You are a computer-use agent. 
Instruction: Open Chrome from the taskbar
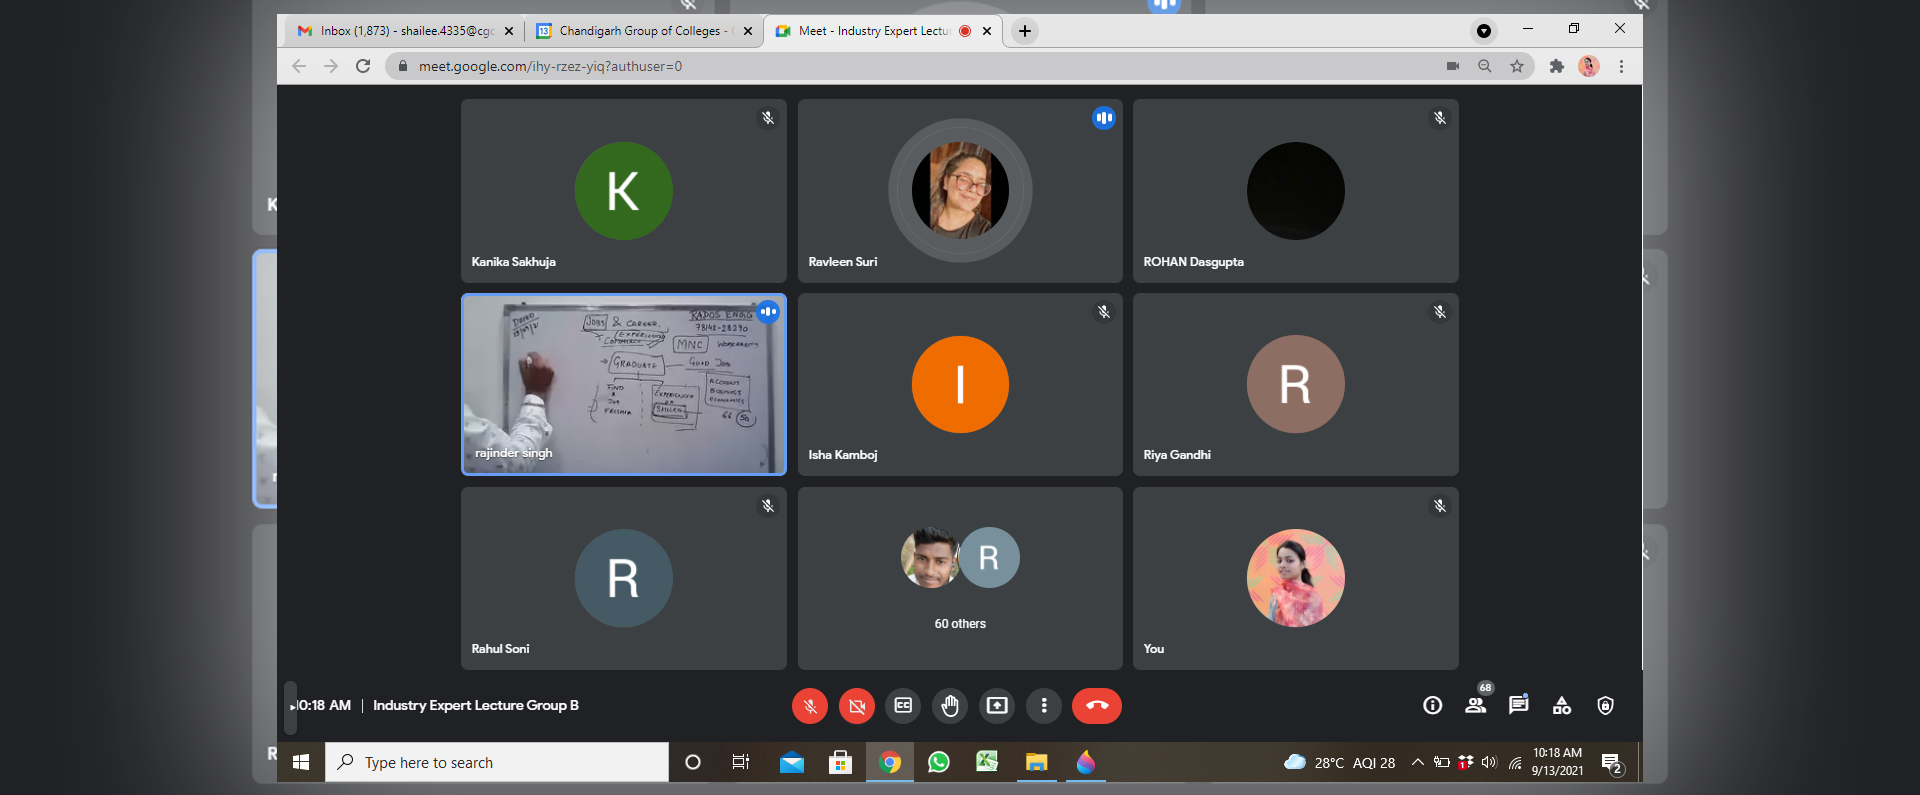[890, 762]
